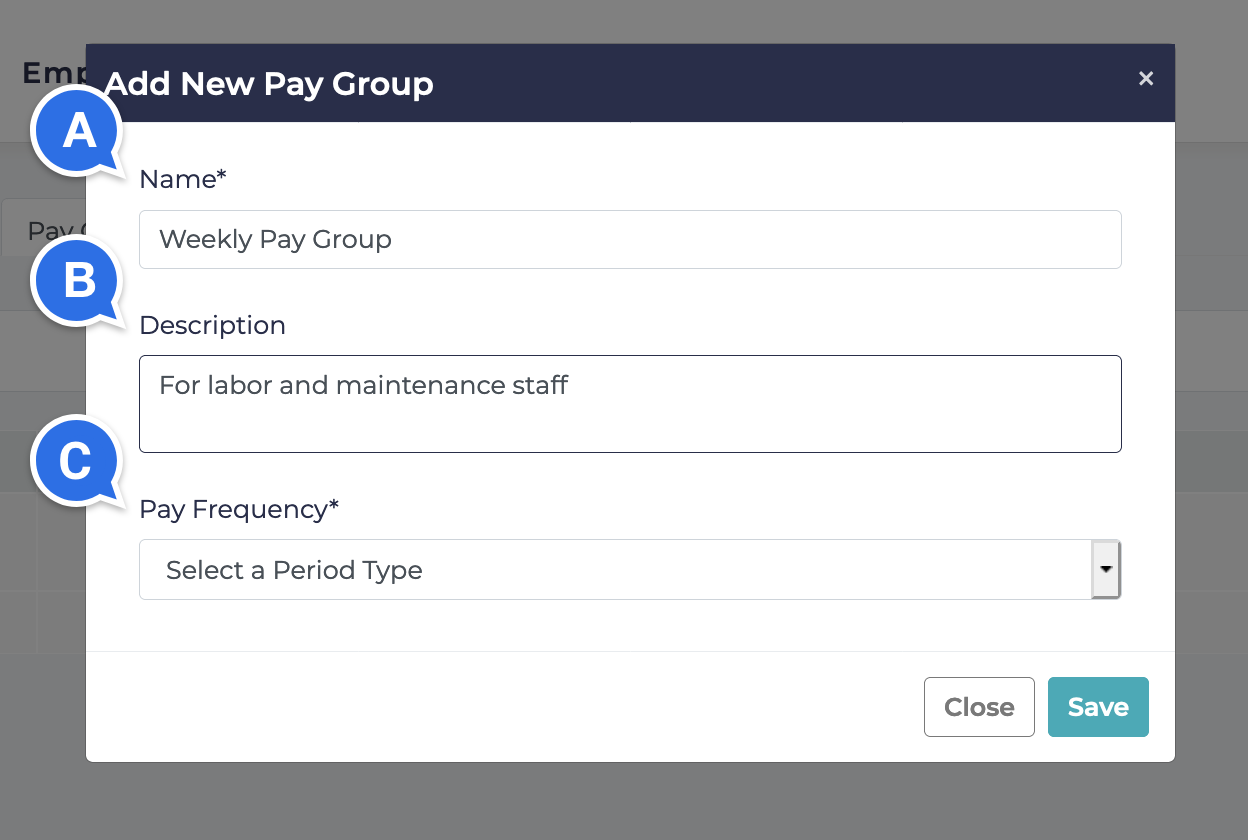Image resolution: width=1248 pixels, height=840 pixels.
Task: Click the arrow button on Period Type select
Action: (x=1105, y=569)
